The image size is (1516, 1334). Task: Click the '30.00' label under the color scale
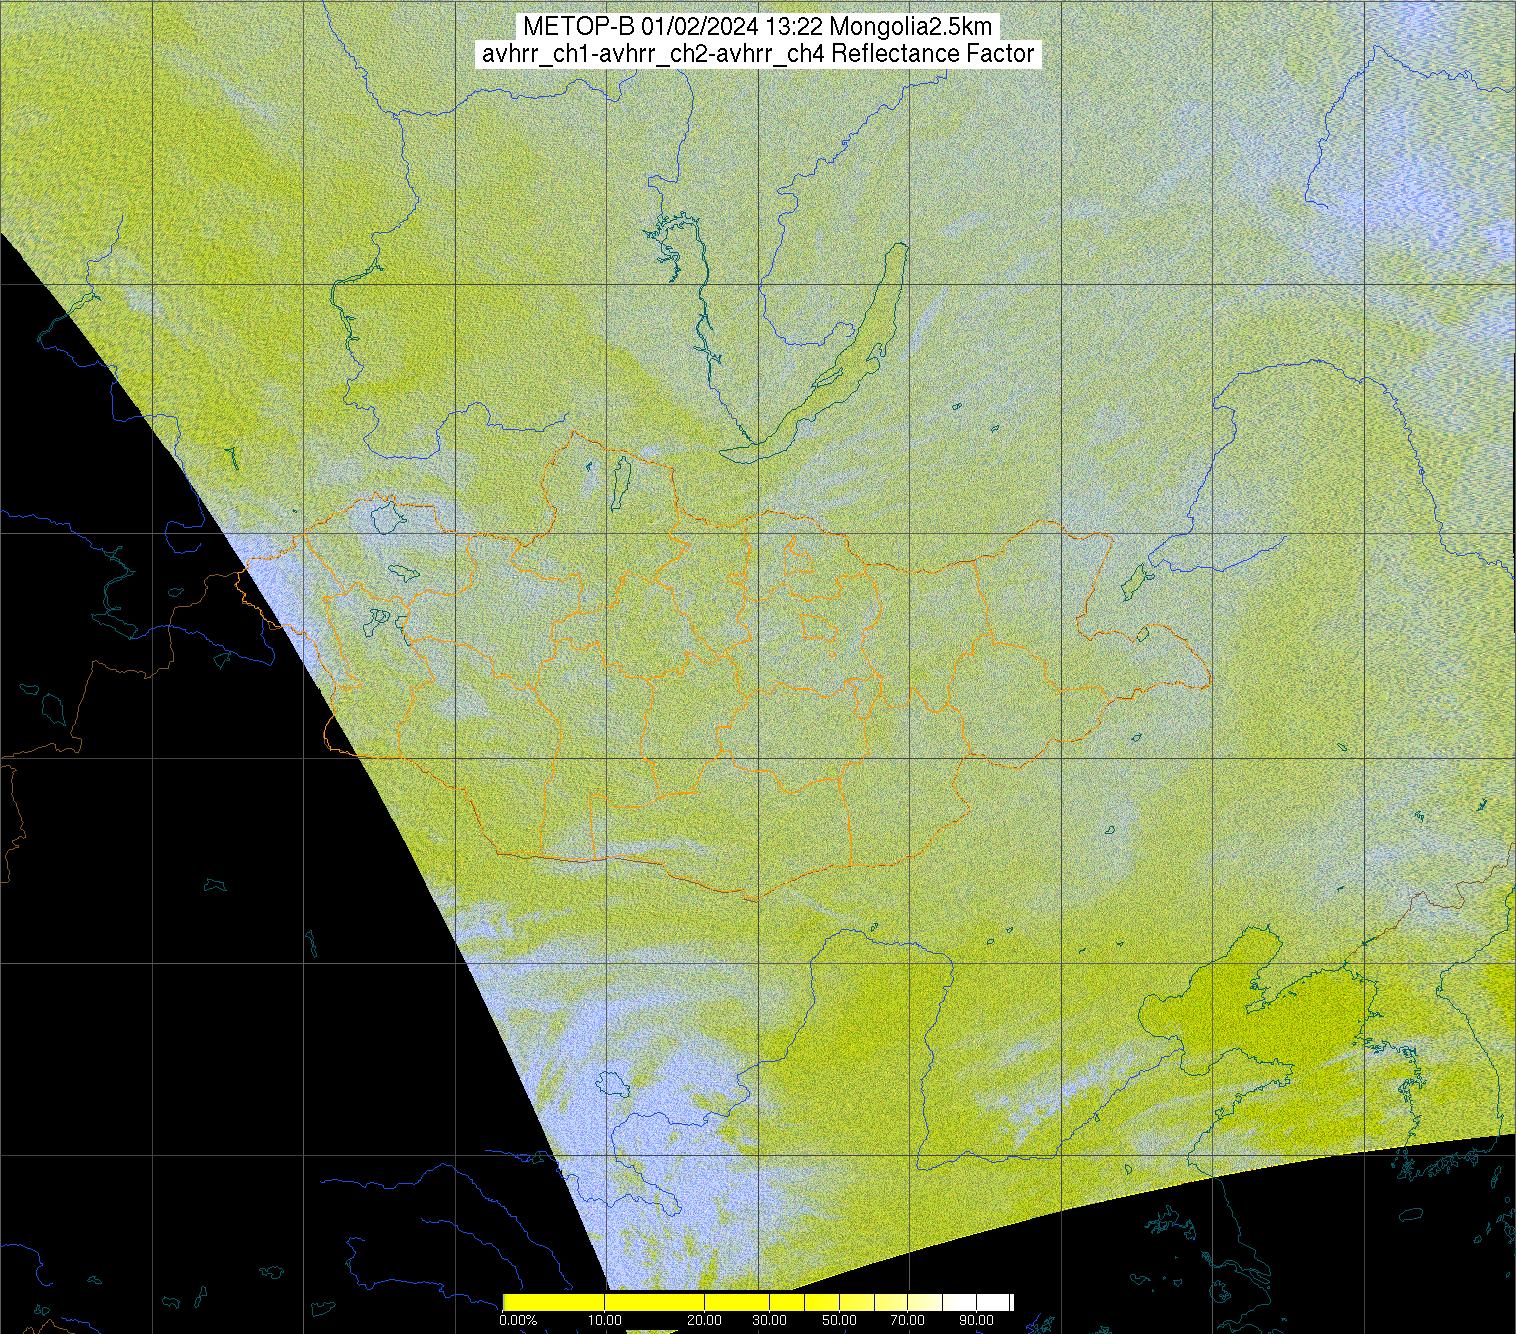[769, 1320]
